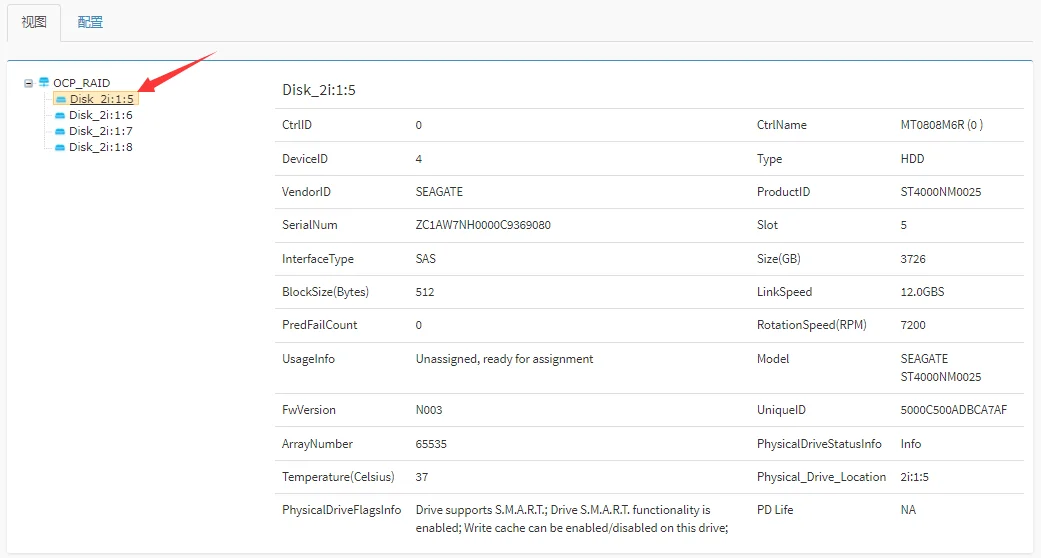
Task: Click the Size(GB) value 3726
Action: click(913, 259)
